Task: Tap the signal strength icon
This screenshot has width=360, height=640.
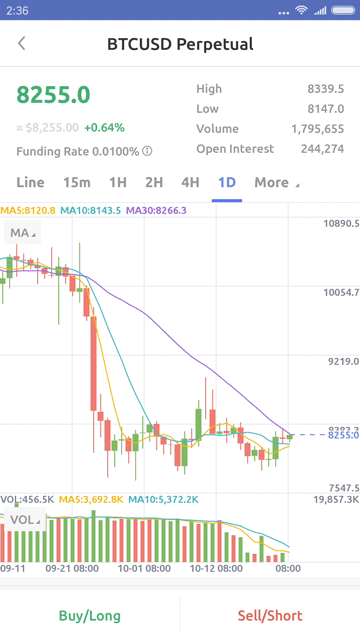Action: (x=320, y=10)
